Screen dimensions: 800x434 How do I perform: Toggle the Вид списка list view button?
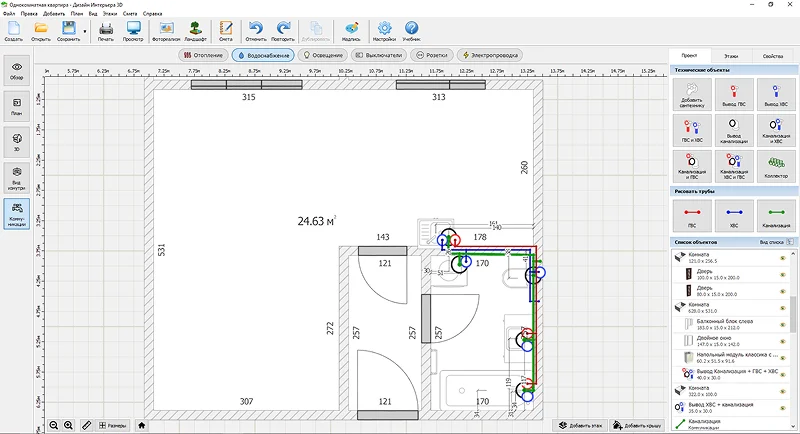[790, 242]
